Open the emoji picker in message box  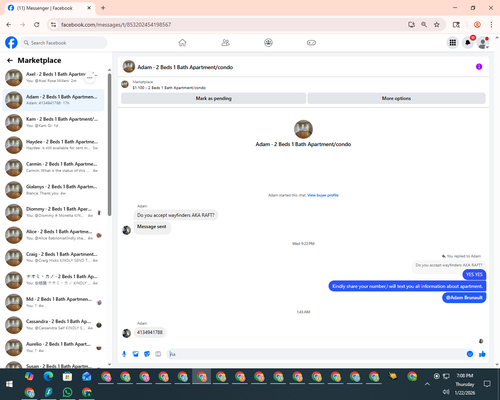tap(470, 354)
